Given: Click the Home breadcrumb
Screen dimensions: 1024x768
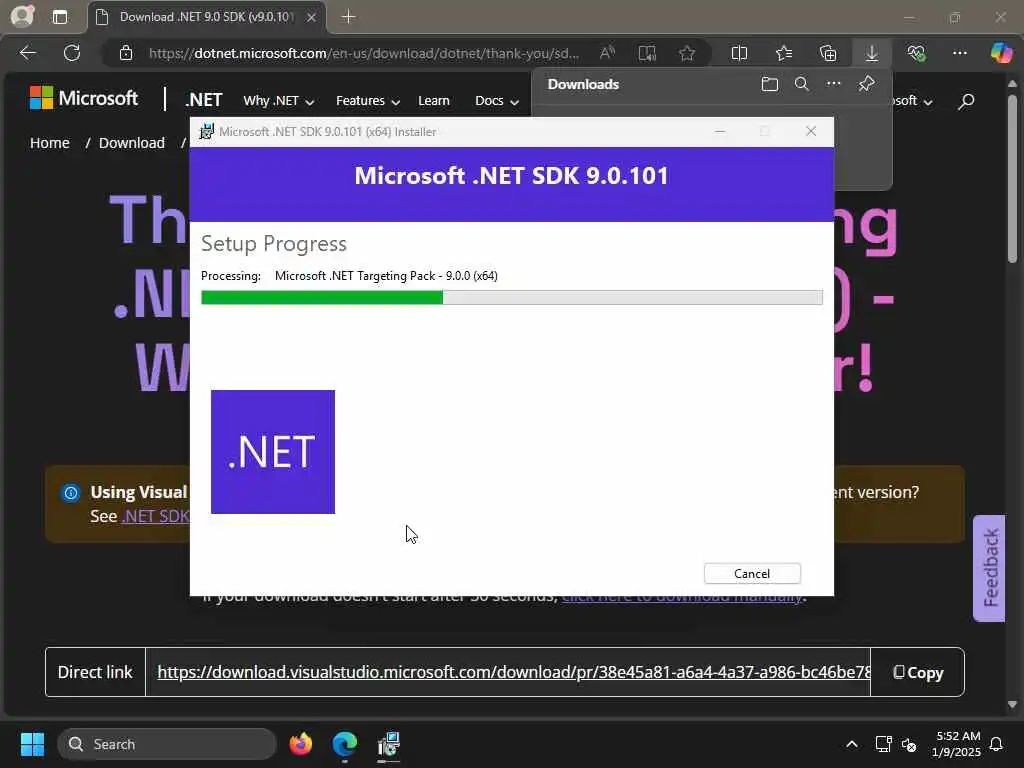Looking at the screenshot, I should 50,142.
